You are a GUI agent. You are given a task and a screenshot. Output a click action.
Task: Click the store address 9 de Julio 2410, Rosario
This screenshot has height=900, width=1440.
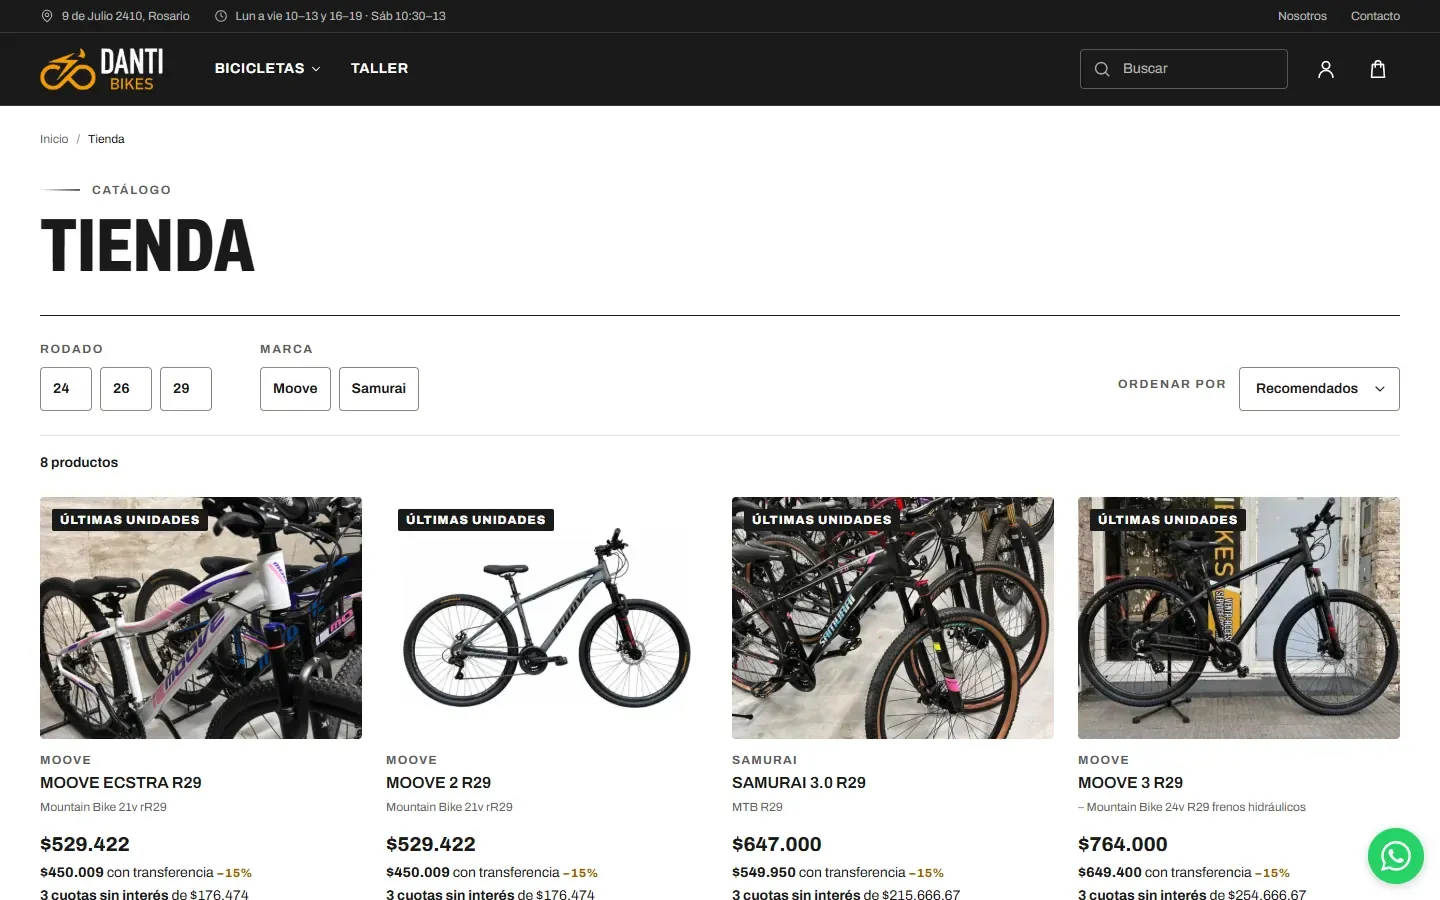coord(126,16)
